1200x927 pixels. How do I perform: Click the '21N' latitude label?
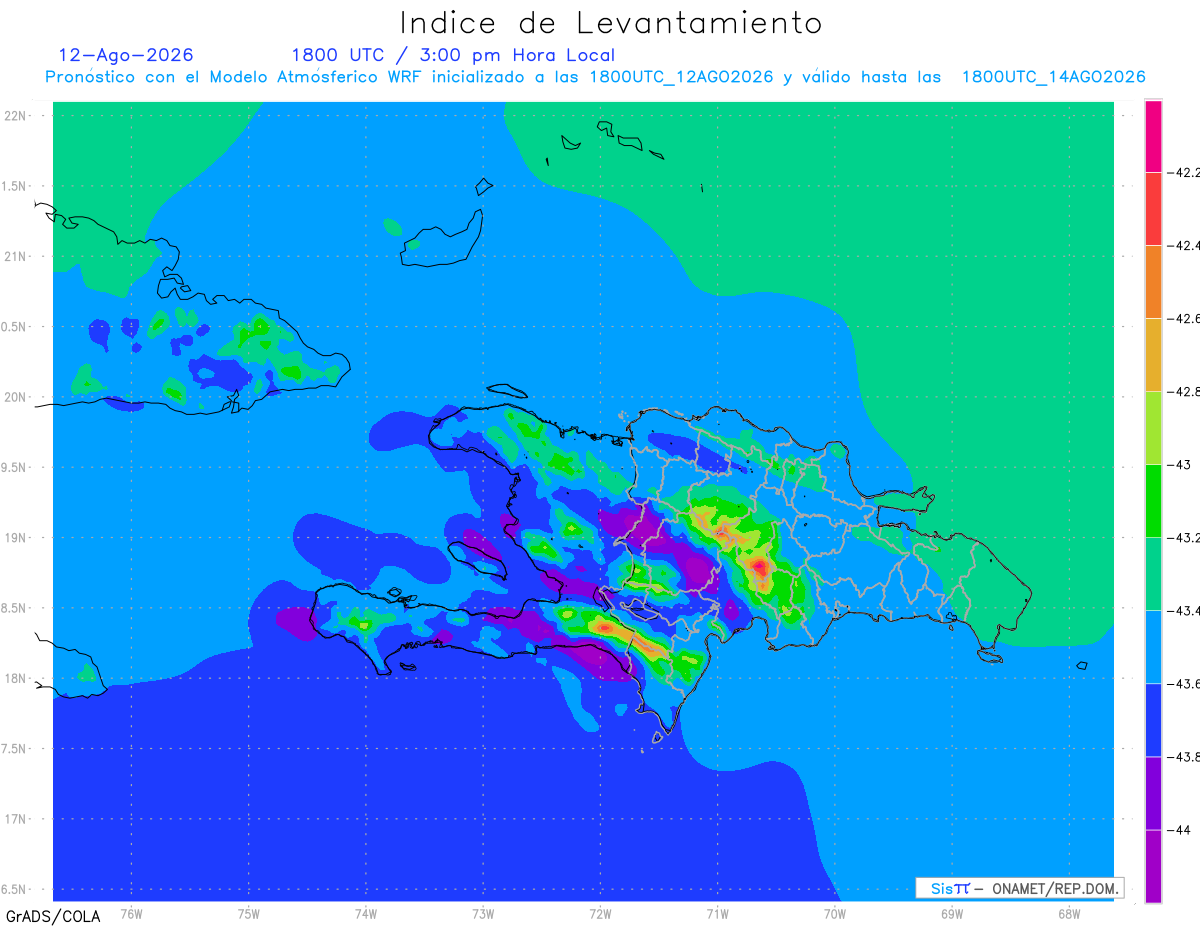(16, 257)
